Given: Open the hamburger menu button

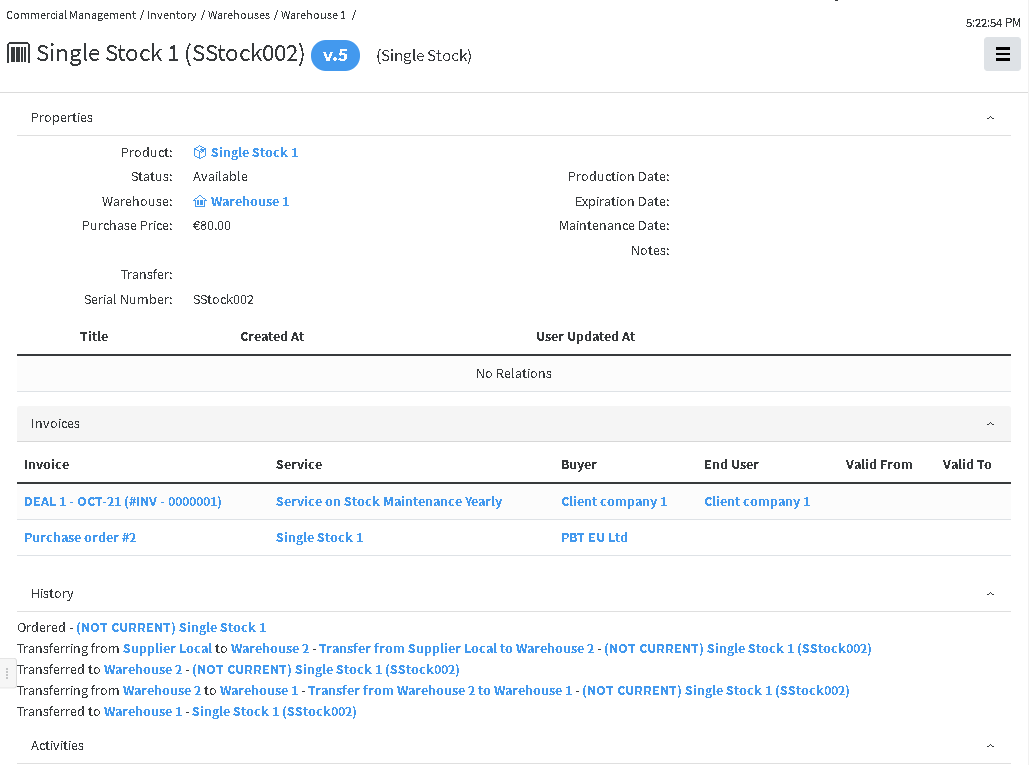Looking at the screenshot, I should point(1002,54).
